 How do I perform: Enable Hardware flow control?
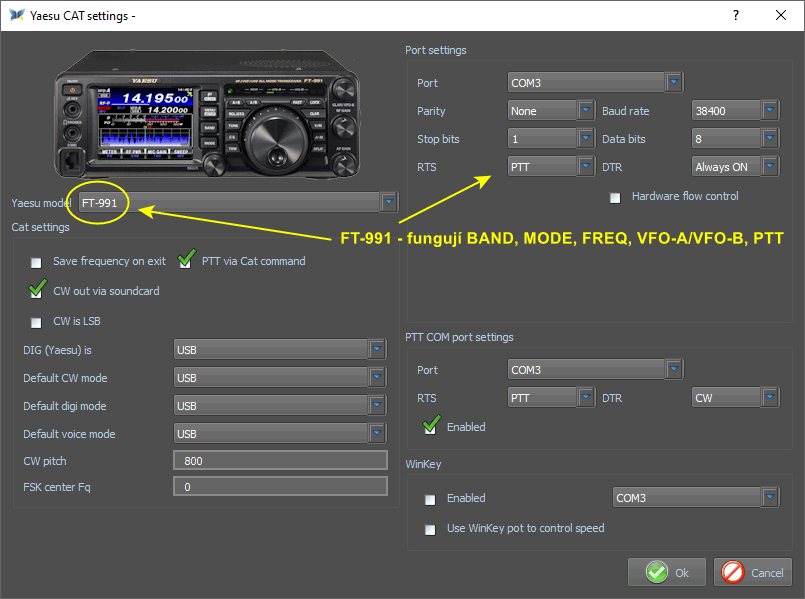616,197
